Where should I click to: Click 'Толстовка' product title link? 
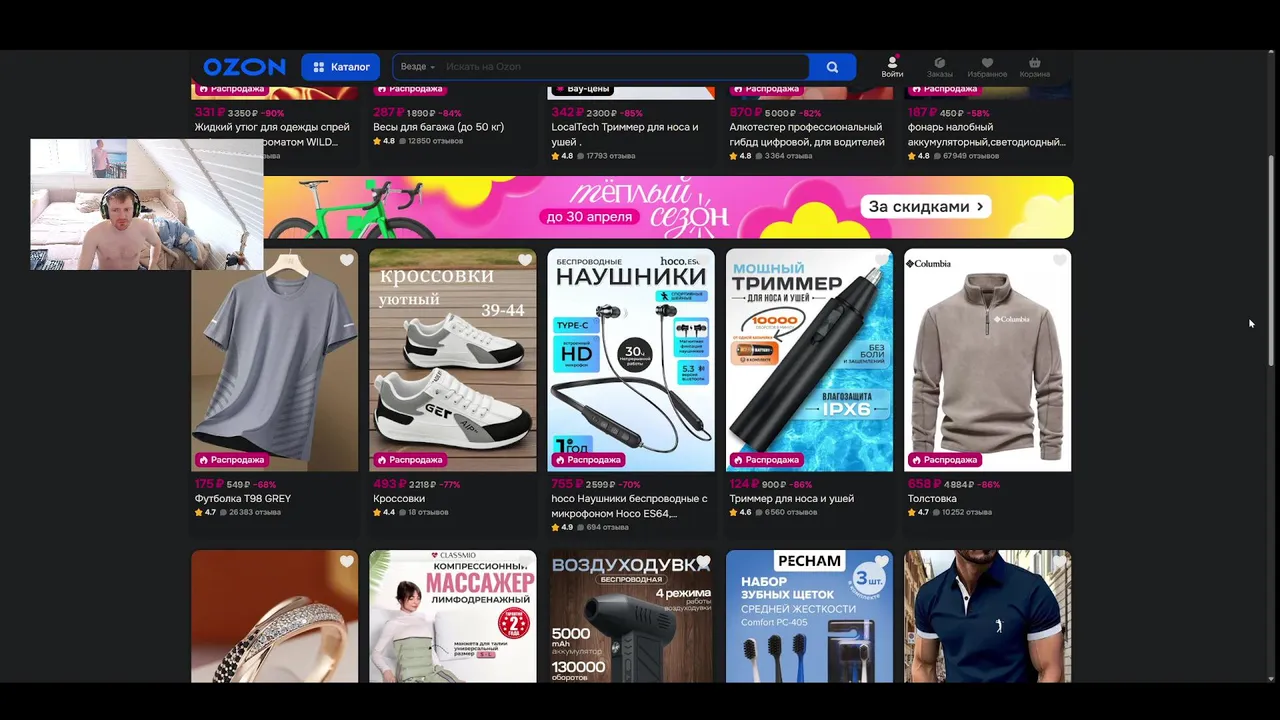(932, 499)
